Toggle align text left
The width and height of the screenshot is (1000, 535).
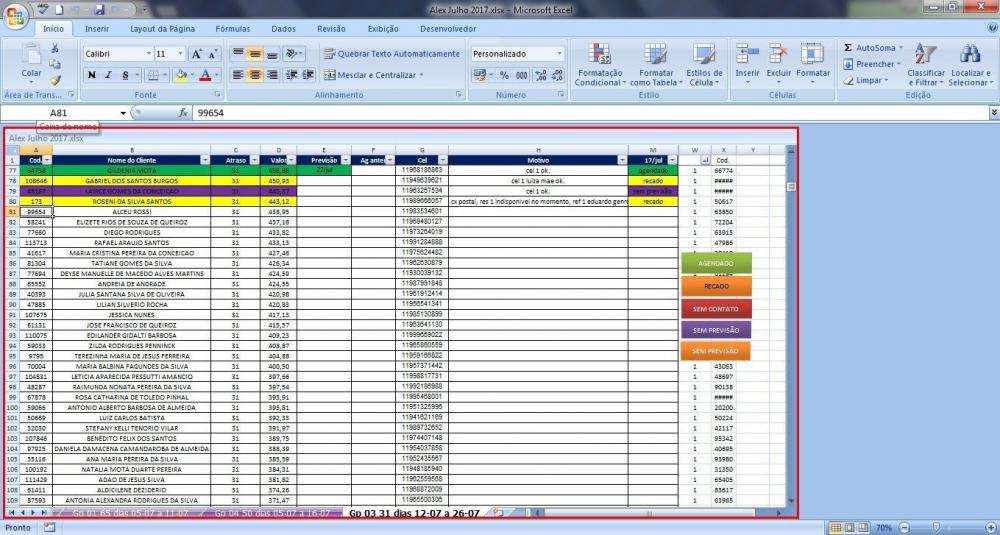point(238,75)
